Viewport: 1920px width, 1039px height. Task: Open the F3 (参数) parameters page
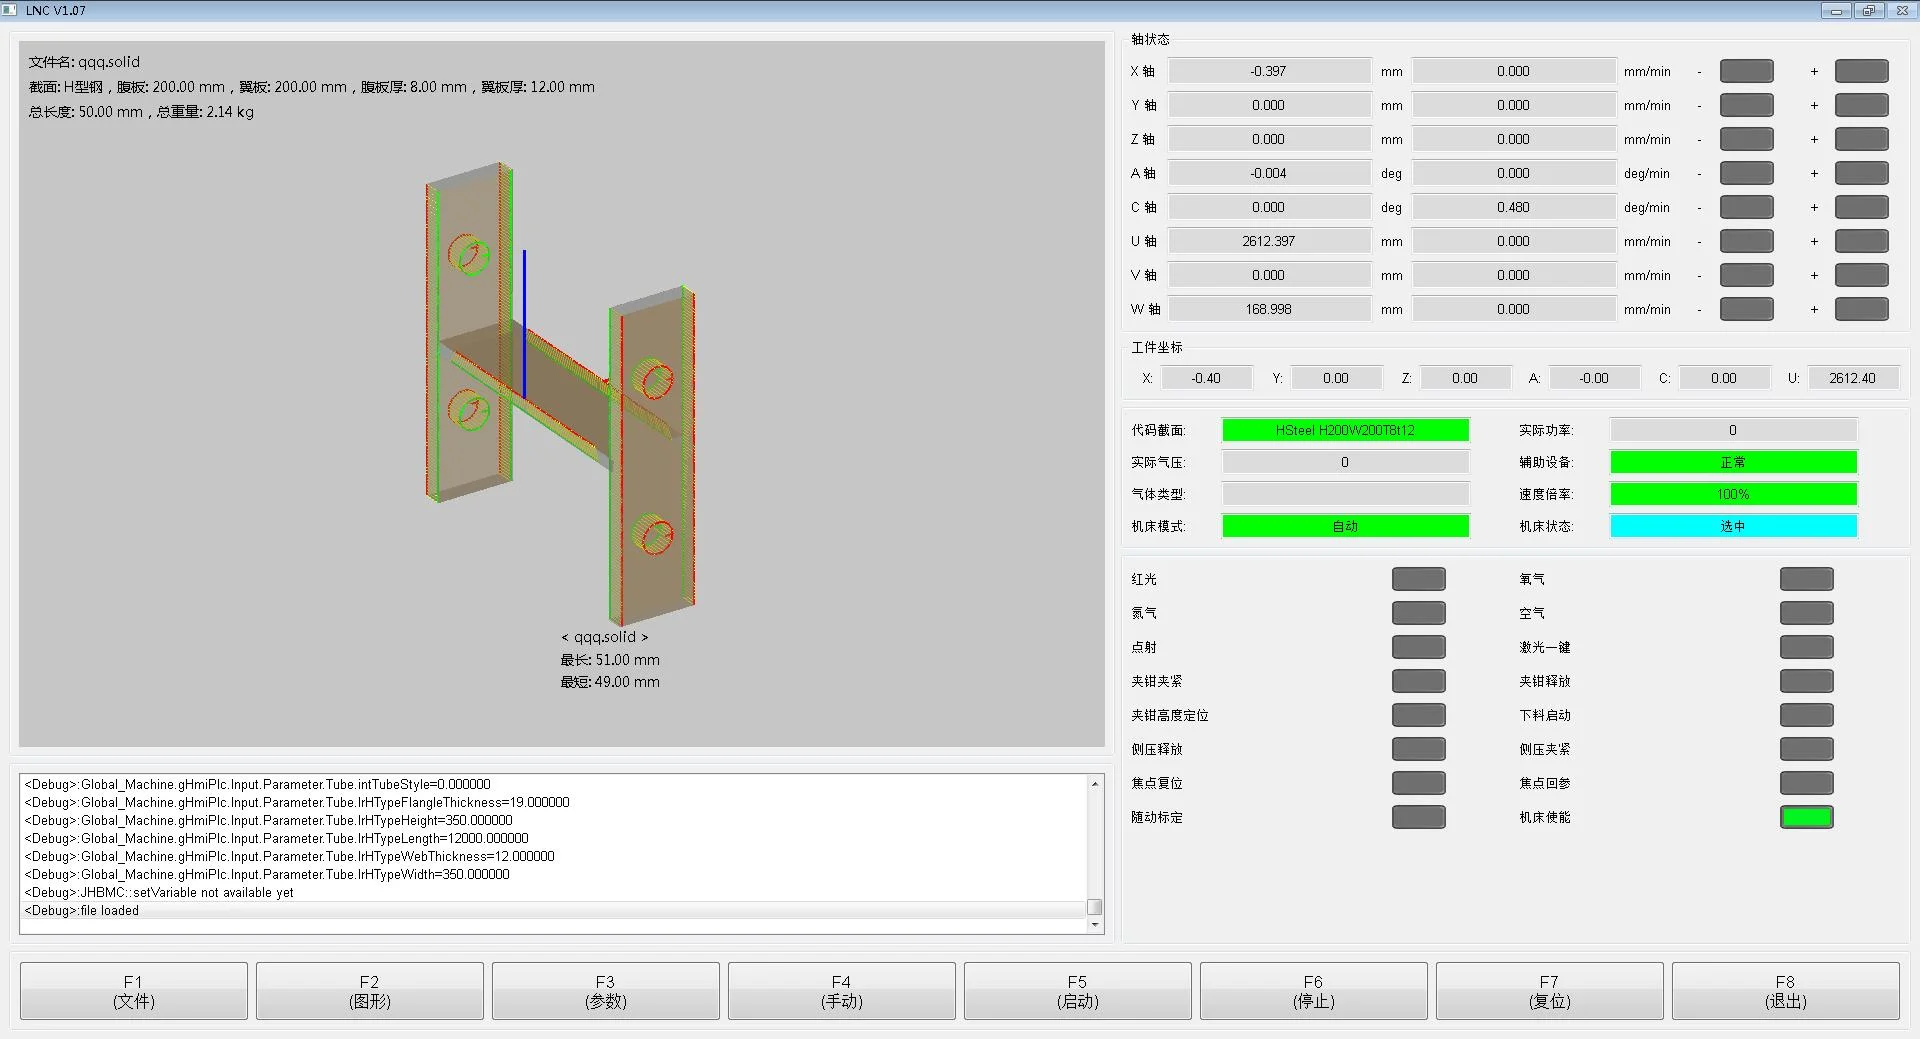pos(605,991)
